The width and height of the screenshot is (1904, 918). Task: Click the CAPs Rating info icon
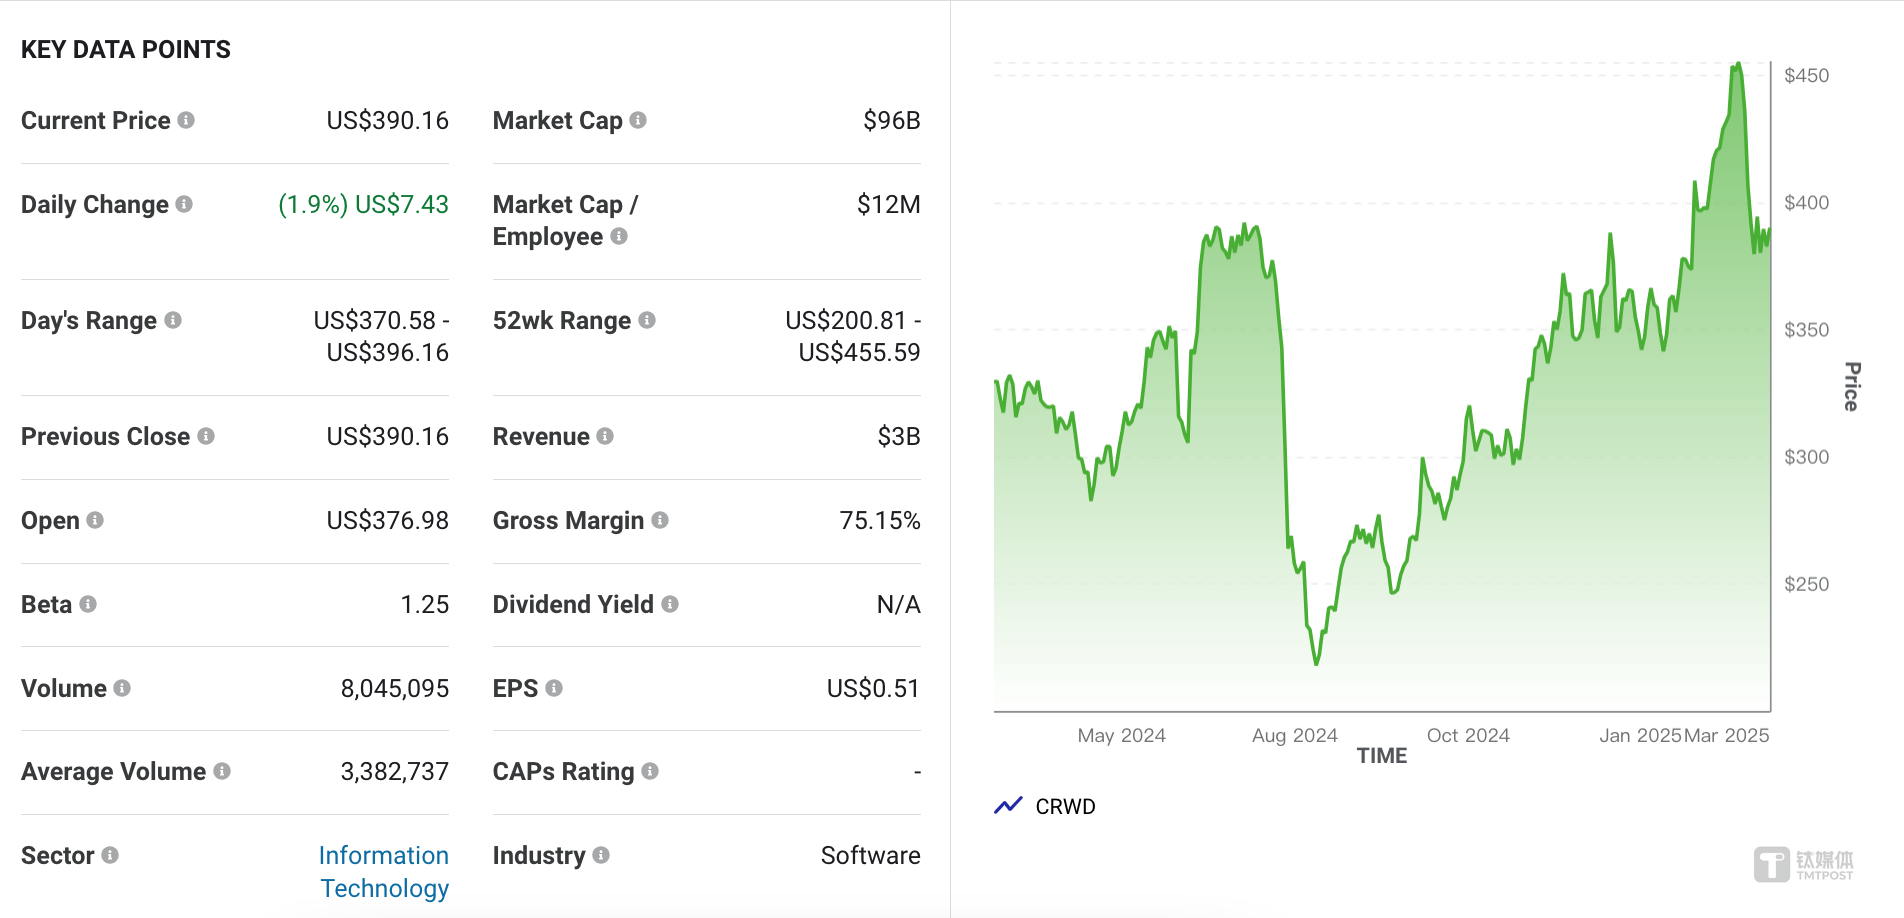click(x=650, y=771)
